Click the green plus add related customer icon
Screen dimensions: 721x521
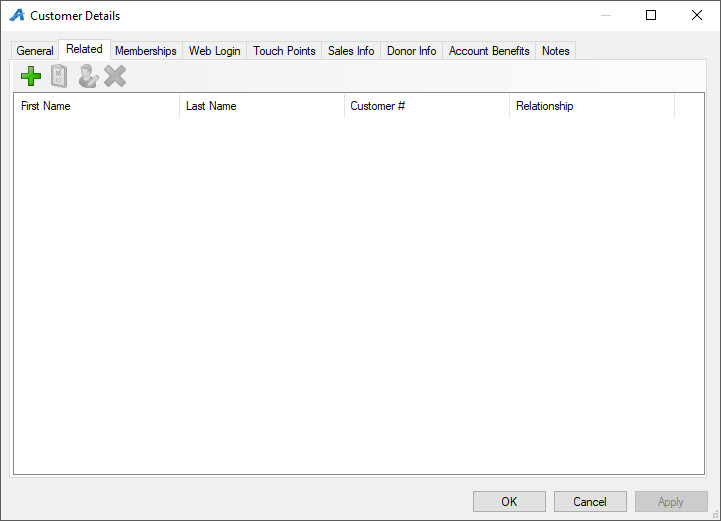coord(31,76)
